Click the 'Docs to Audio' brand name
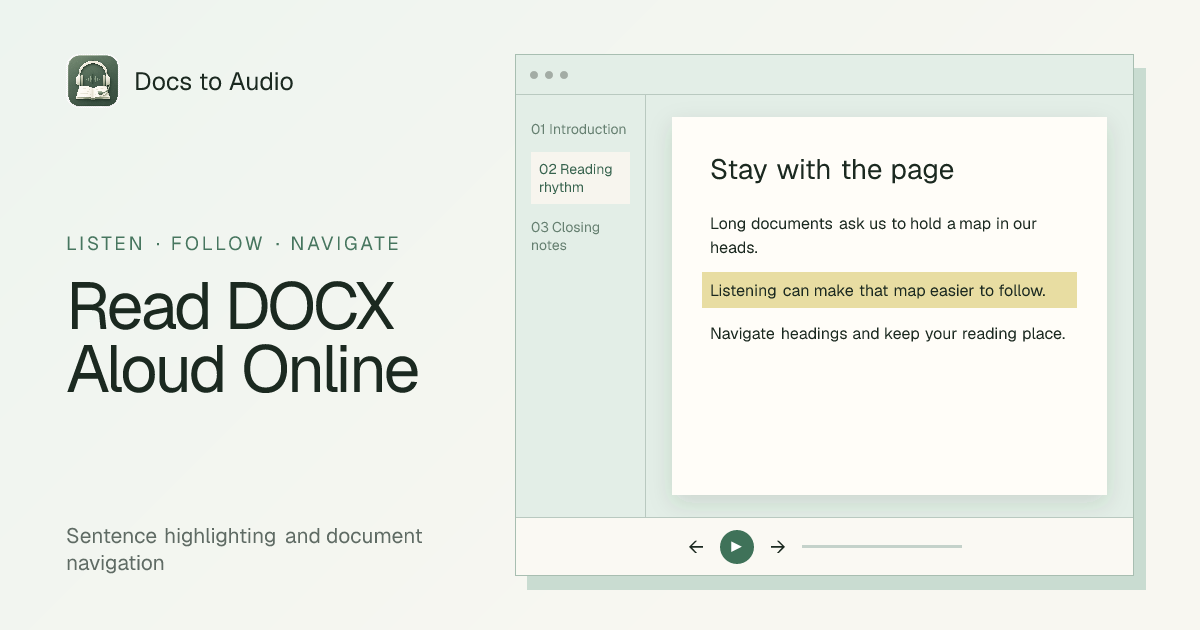The height and width of the screenshot is (630, 1200). pos(214,82)
